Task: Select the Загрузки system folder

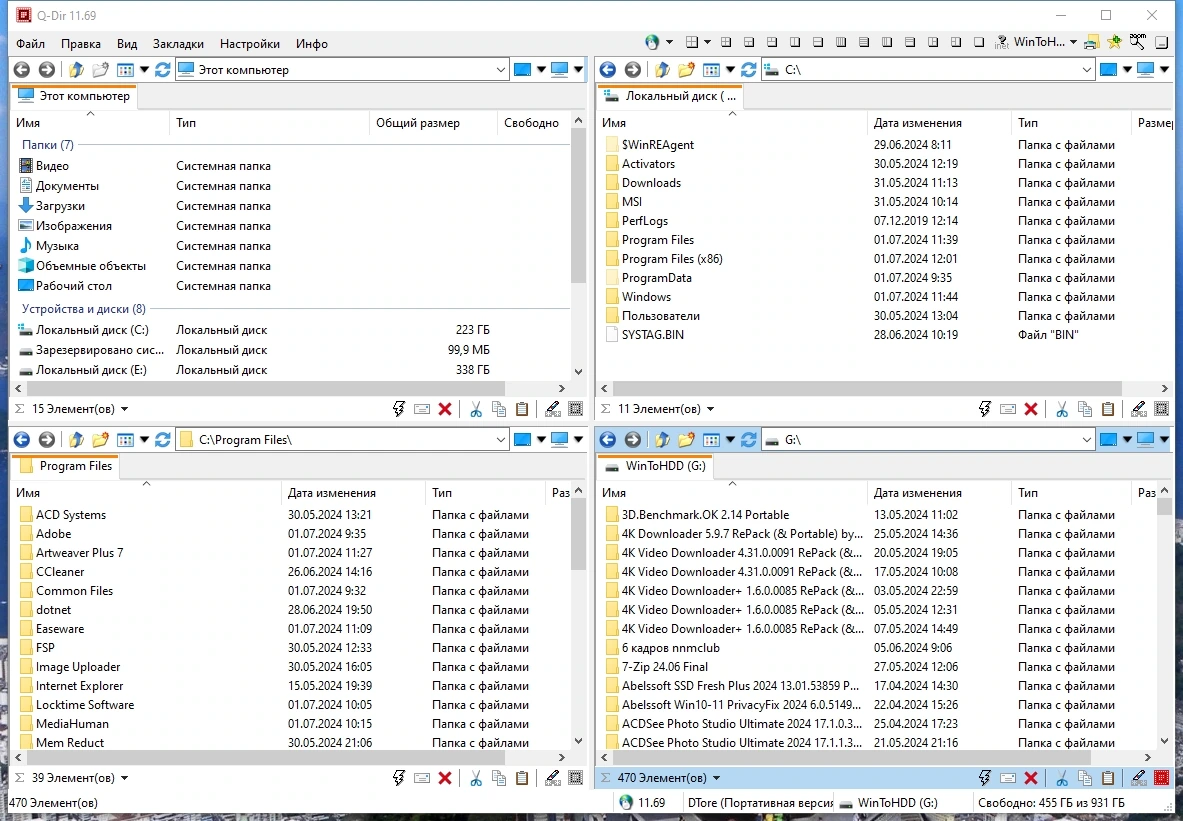Action: 291,206
